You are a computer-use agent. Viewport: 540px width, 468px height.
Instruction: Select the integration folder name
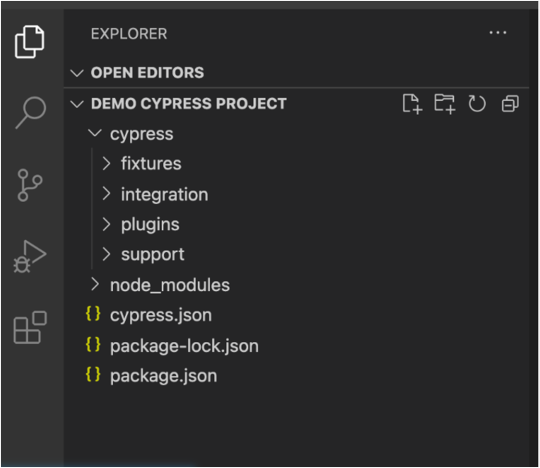pos(165,195)
